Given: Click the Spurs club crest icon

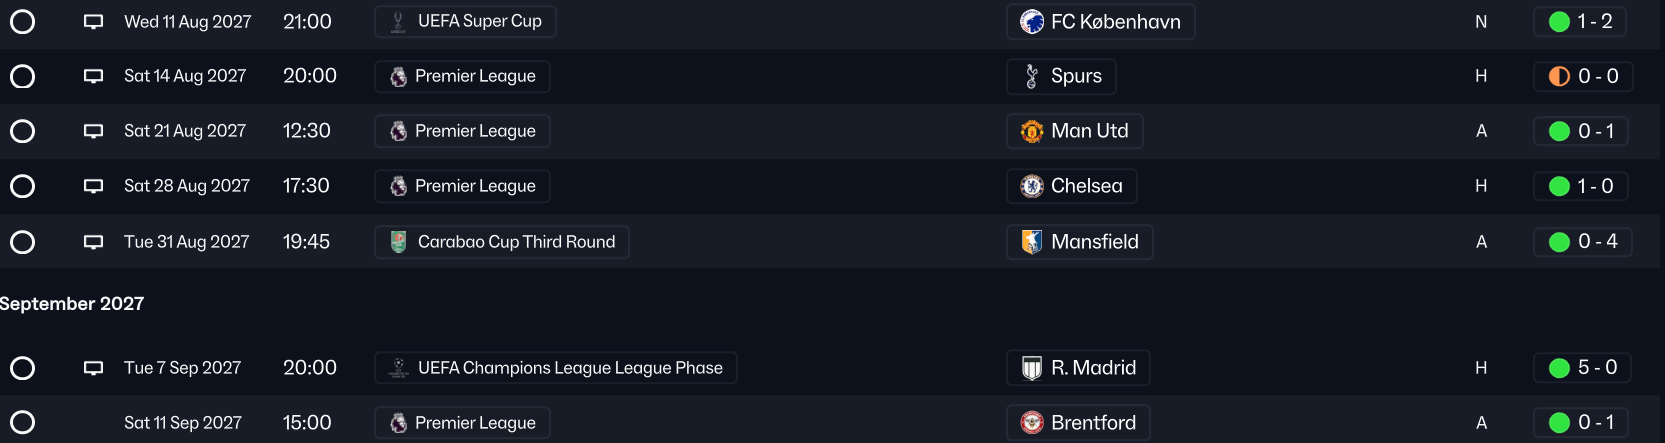Looking at the screenshot, I should [x=1032, y=76].
